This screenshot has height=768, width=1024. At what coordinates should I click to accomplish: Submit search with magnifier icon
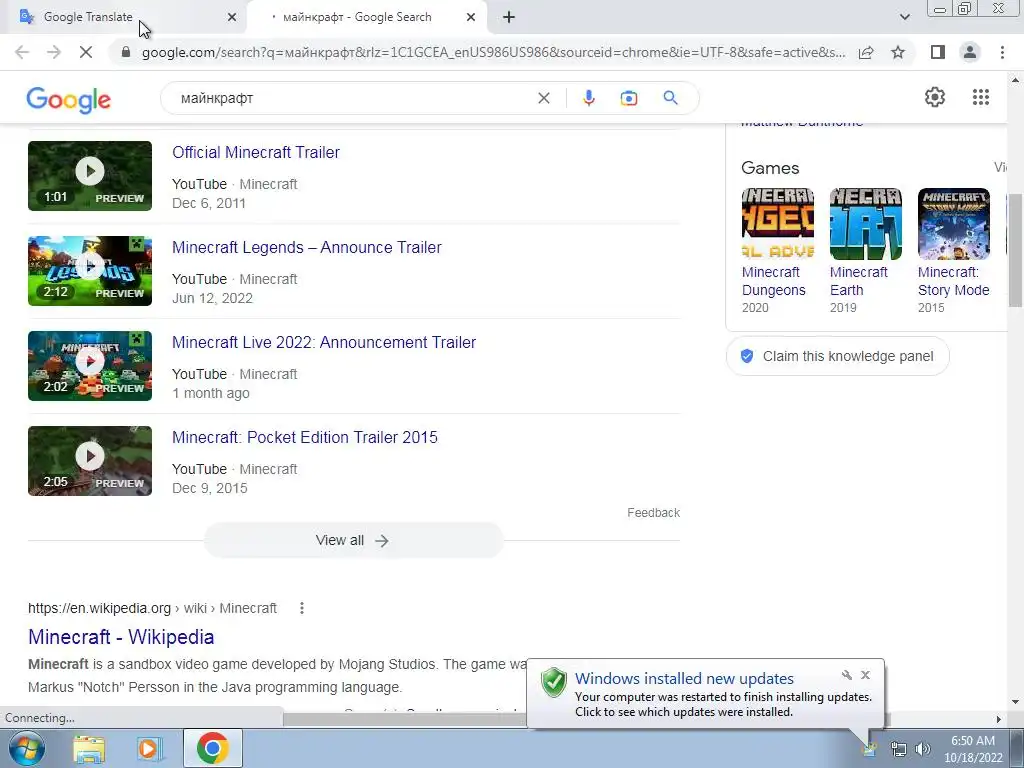pos(670,98)
